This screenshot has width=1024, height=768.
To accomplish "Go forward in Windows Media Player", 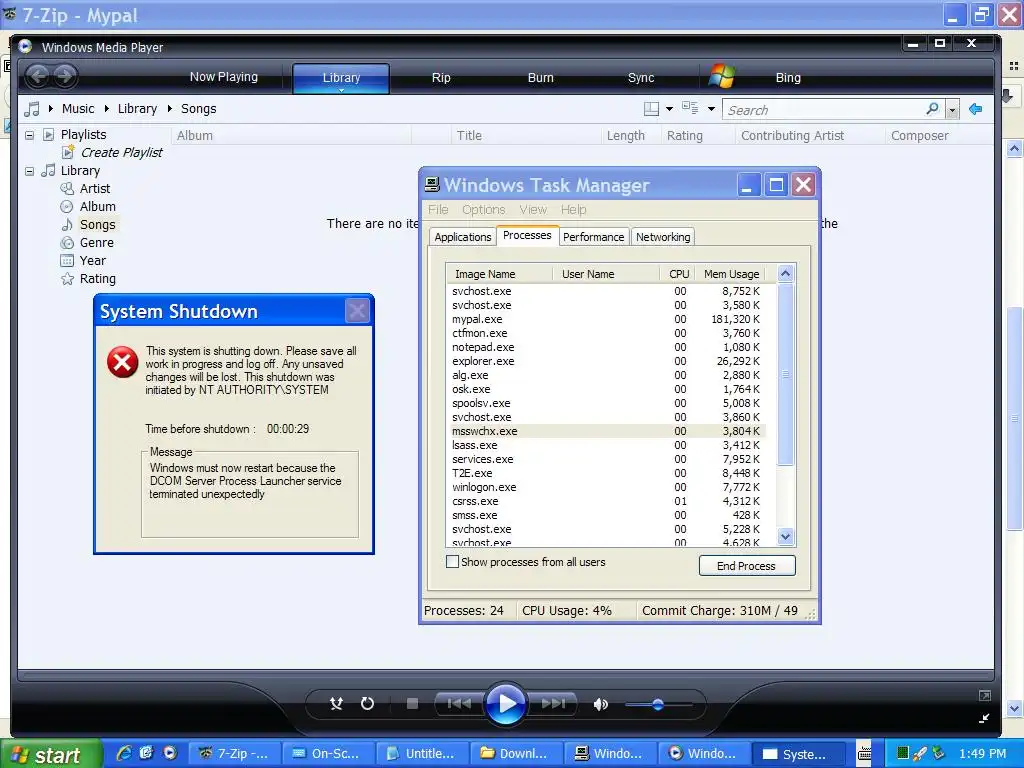I will pos(65,76).
